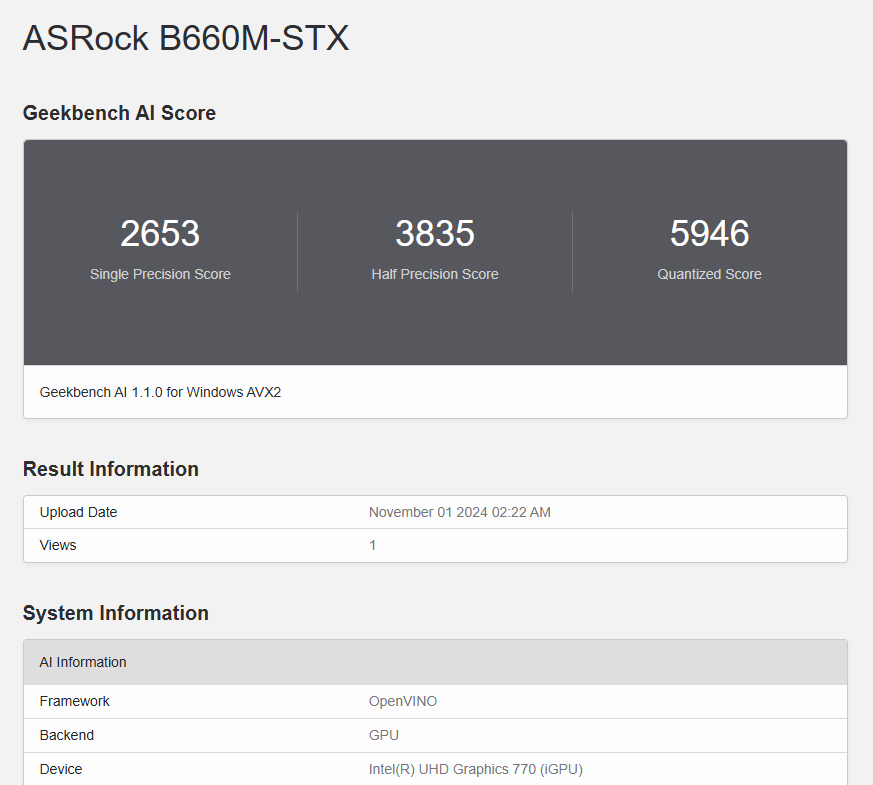The height and width of the screenshot is (785, 873).
Task: Select the Geekbench AI Score heading
Action: [119, 113]
